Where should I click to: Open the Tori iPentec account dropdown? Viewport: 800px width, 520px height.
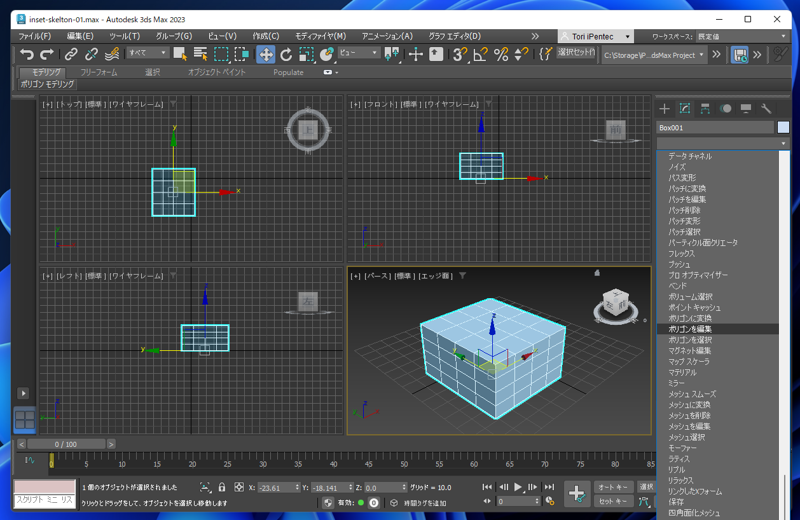(x=595, y=36)
